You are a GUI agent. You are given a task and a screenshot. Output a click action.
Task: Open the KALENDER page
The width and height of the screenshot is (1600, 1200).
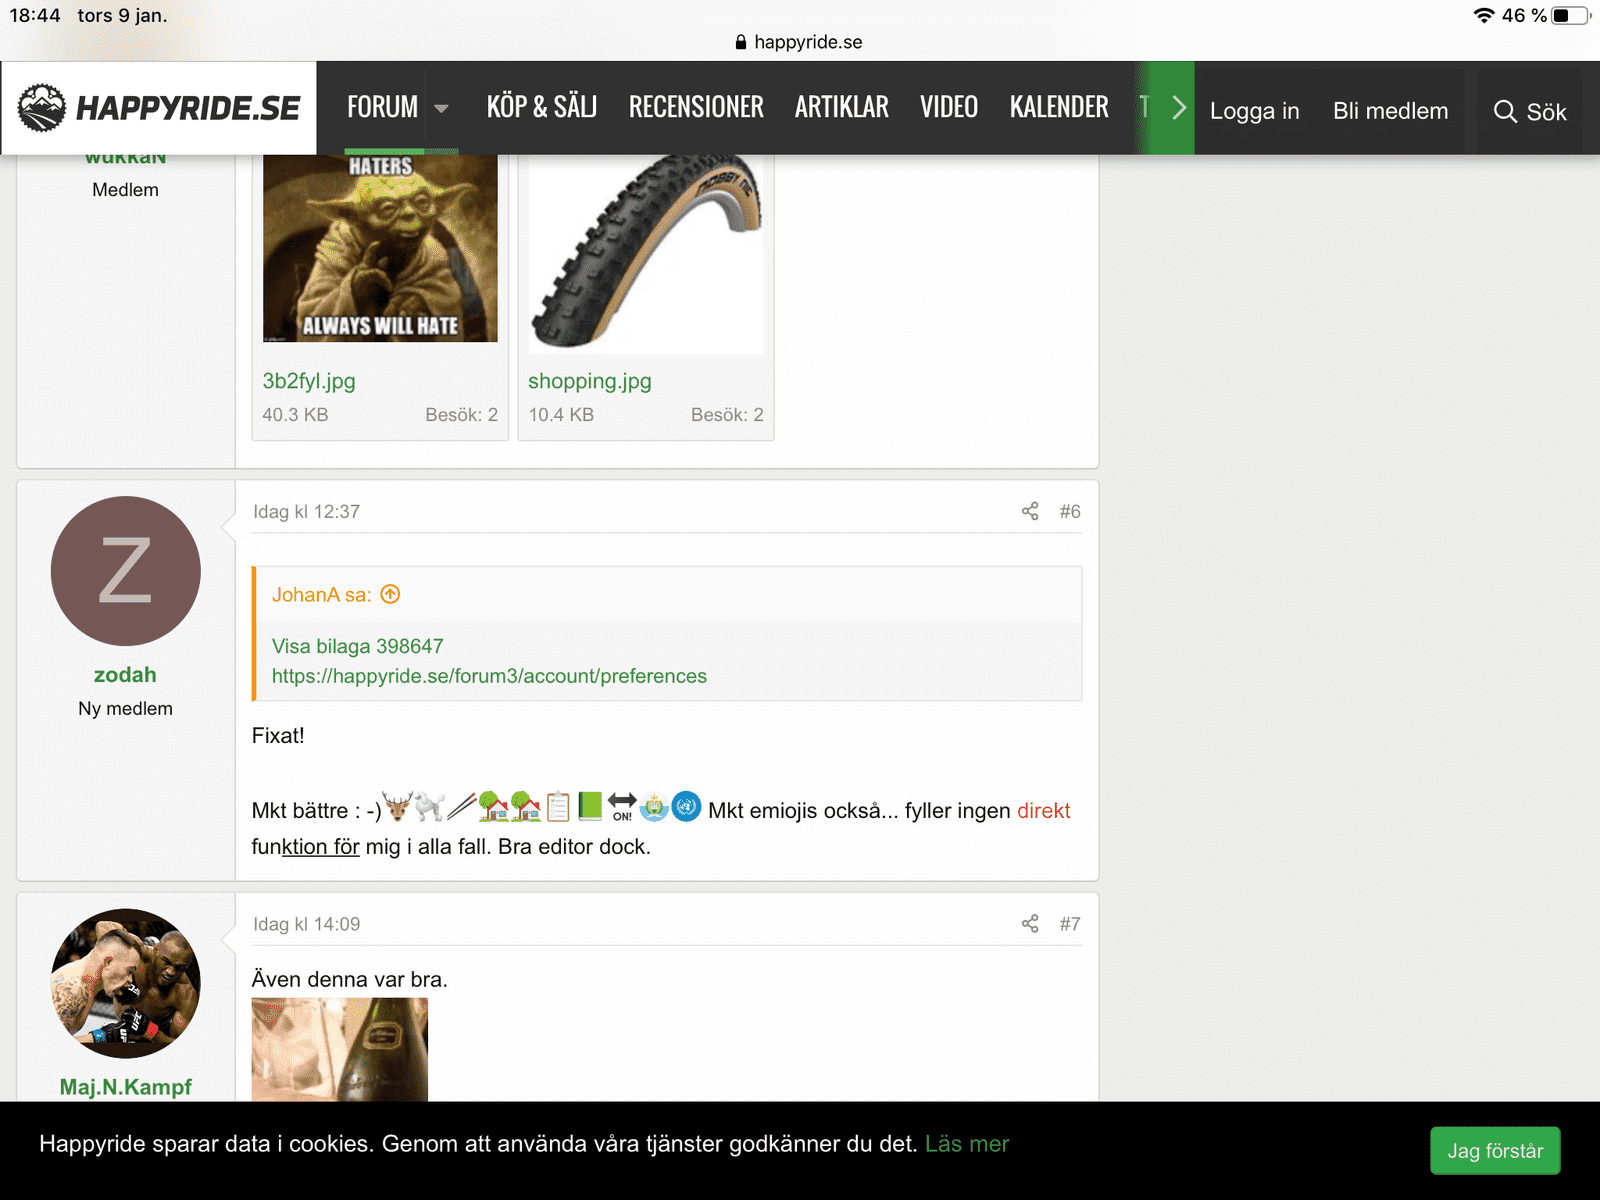coord(1059,107)
